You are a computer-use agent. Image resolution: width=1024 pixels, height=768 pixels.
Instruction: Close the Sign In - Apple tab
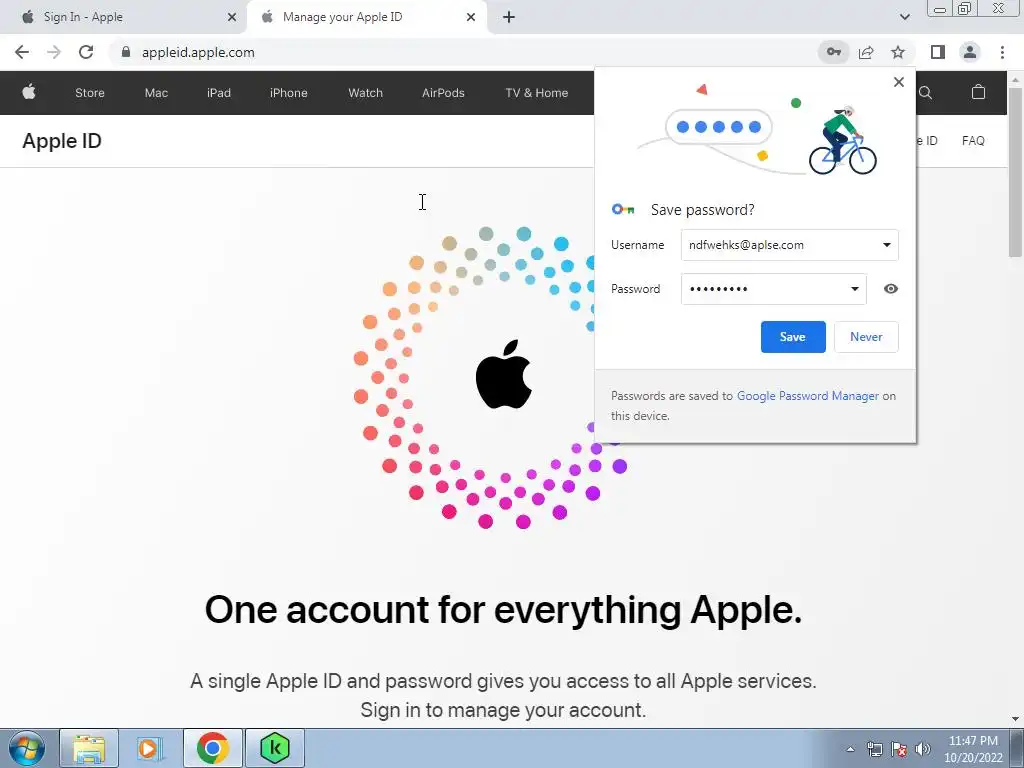tap(231, 17)
